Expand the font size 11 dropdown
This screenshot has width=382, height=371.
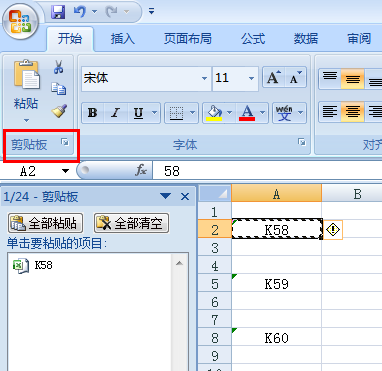pos(251,79)
